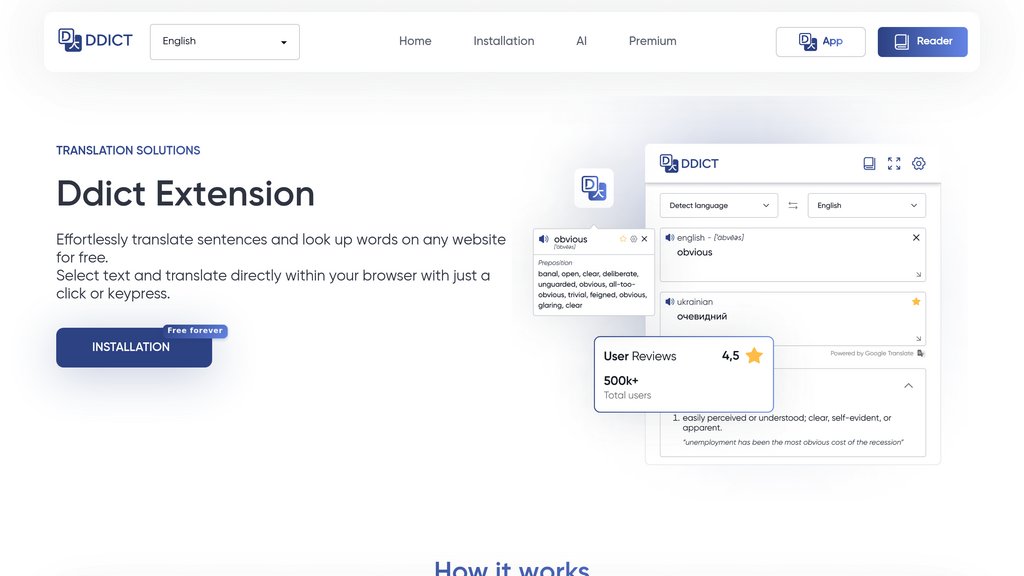Play audio for the ukrainian translation
Image resolution: width=1024 pixels, height=576 pixels.
[x=669, y=302]
